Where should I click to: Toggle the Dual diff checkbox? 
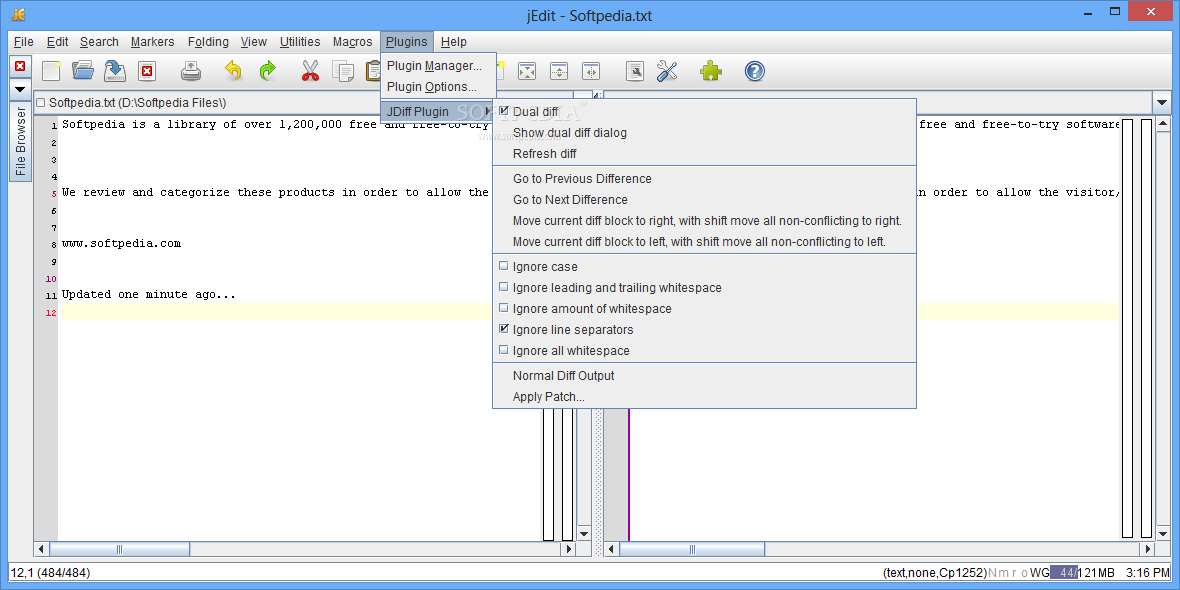pyautogui.click(x=503, y=111)
